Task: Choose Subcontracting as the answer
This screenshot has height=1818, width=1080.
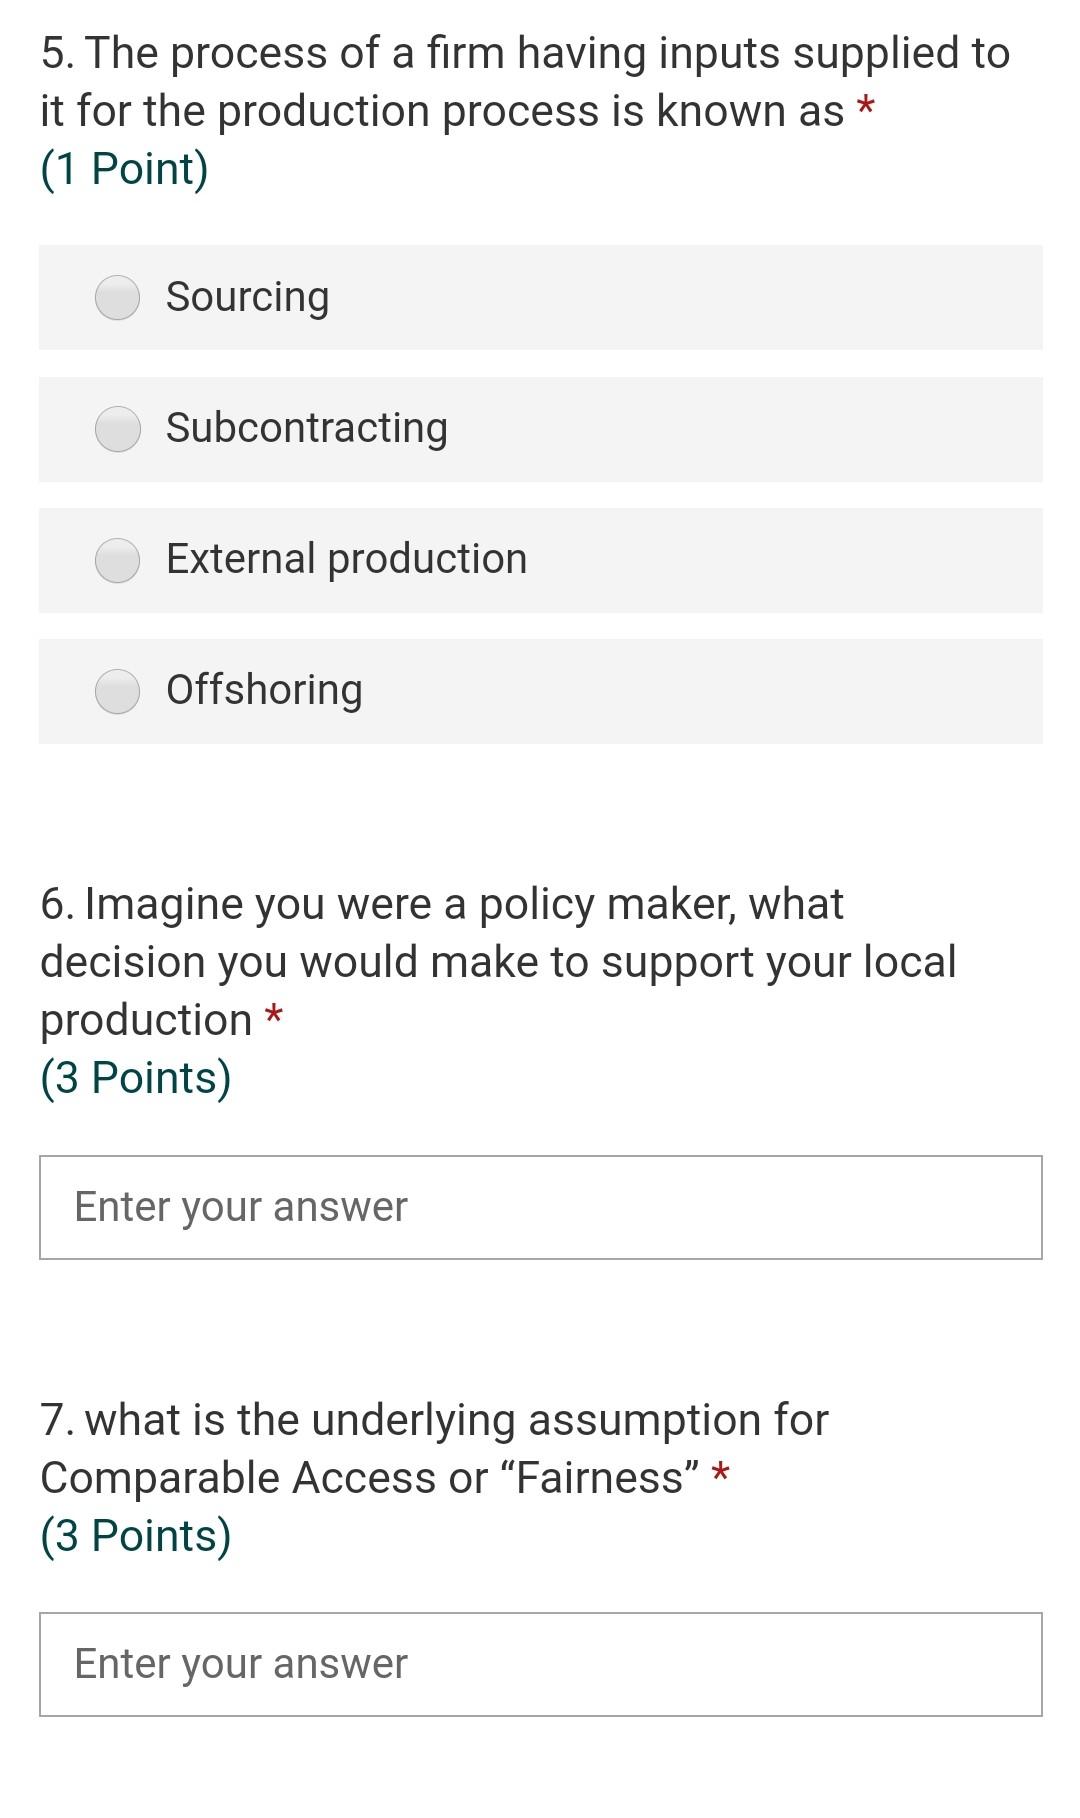Action: coord(116,428)
